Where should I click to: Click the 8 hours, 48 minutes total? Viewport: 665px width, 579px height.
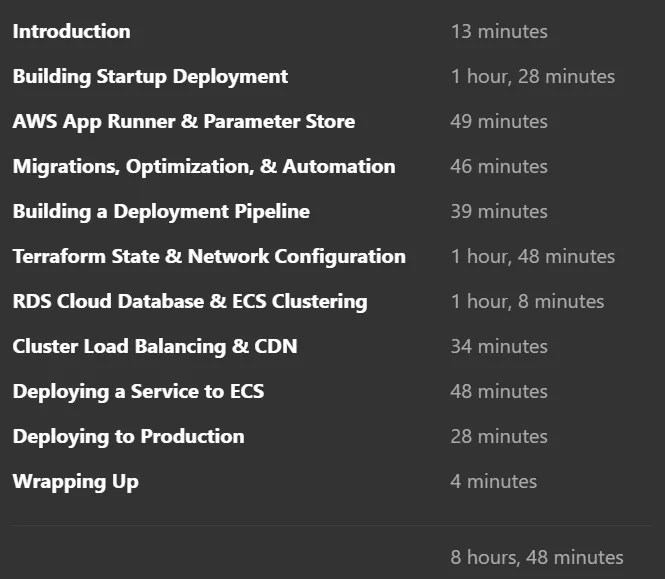(x=537, y=557)
